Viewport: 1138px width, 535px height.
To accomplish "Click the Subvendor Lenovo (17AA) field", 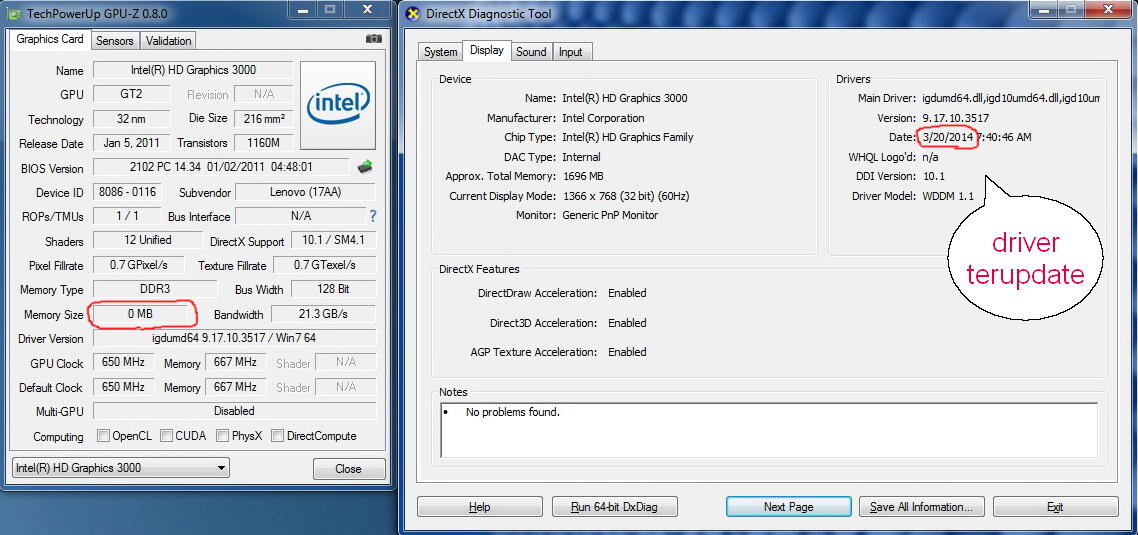I will (306, 192).
